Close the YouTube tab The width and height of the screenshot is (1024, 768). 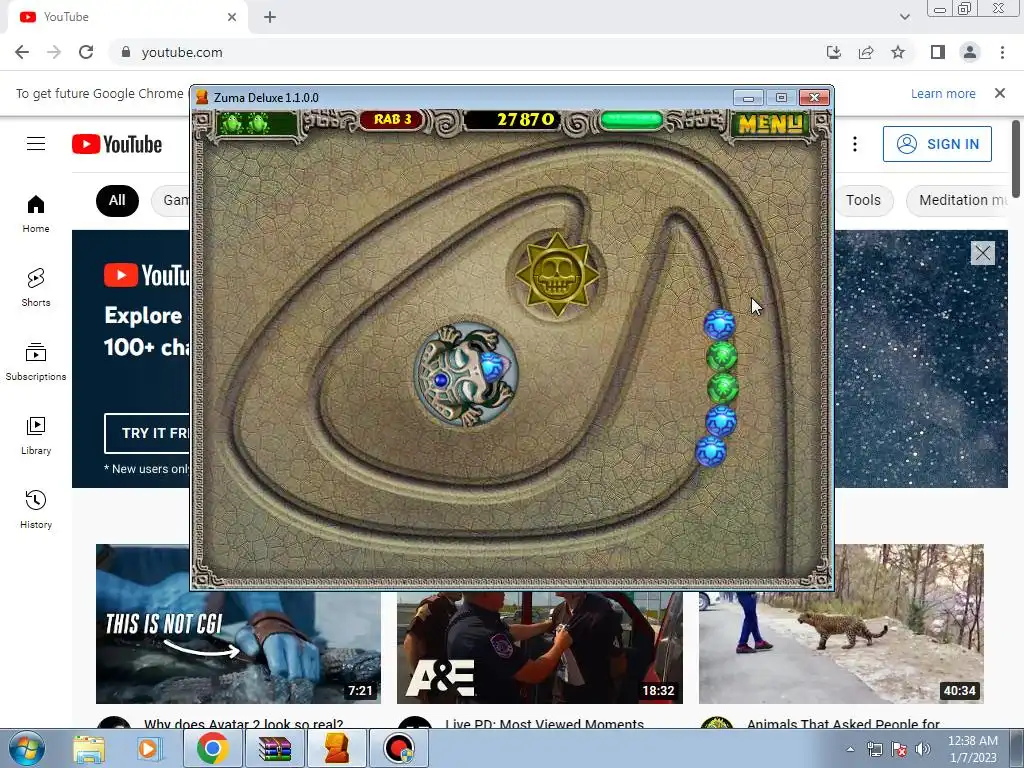(232, 17)
